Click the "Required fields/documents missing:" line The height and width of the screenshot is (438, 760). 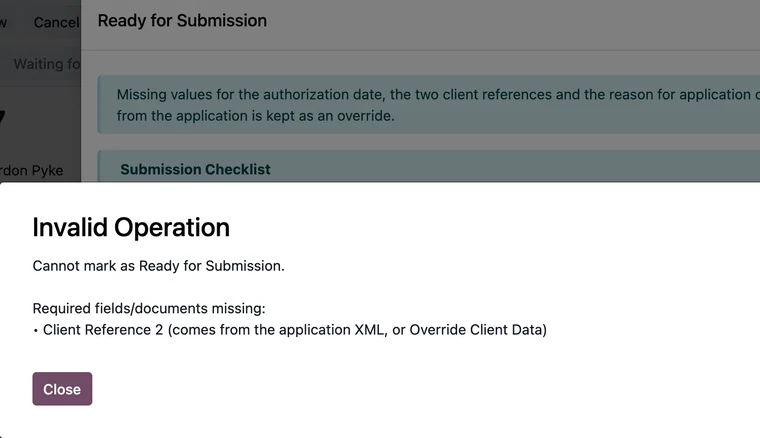tap(149, 309)
